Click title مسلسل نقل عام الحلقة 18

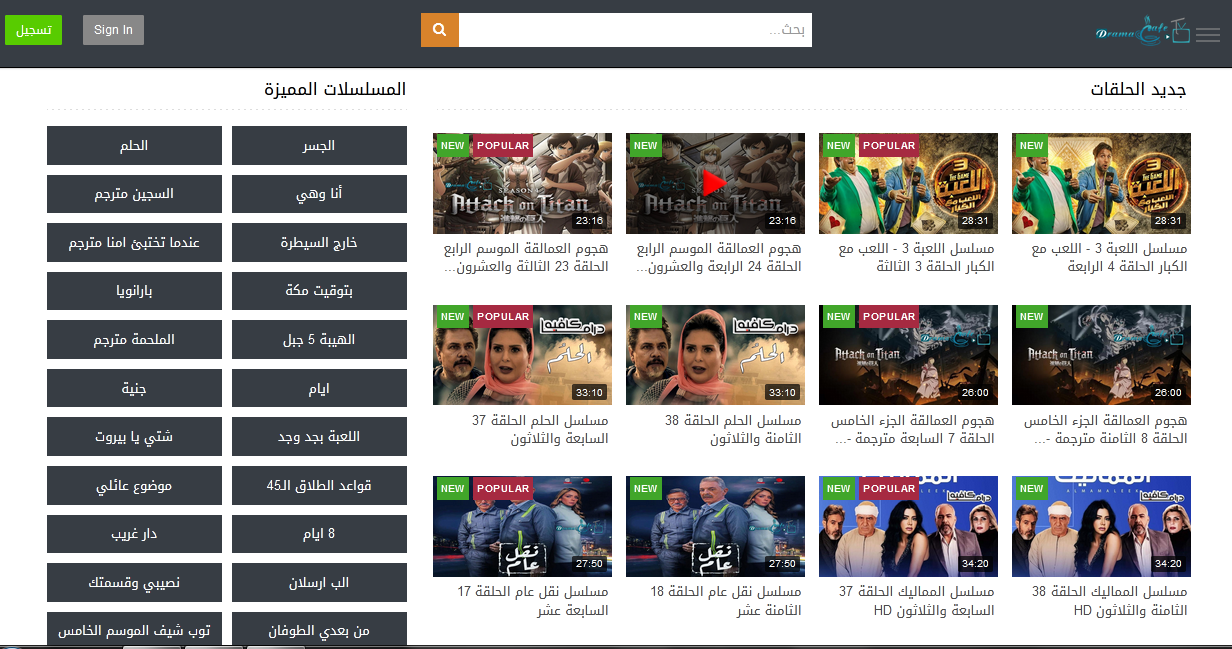[x=726, y=601]
